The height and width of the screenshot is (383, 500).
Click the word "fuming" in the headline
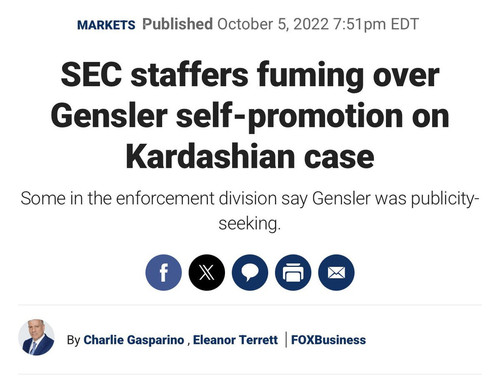point(310,76)
